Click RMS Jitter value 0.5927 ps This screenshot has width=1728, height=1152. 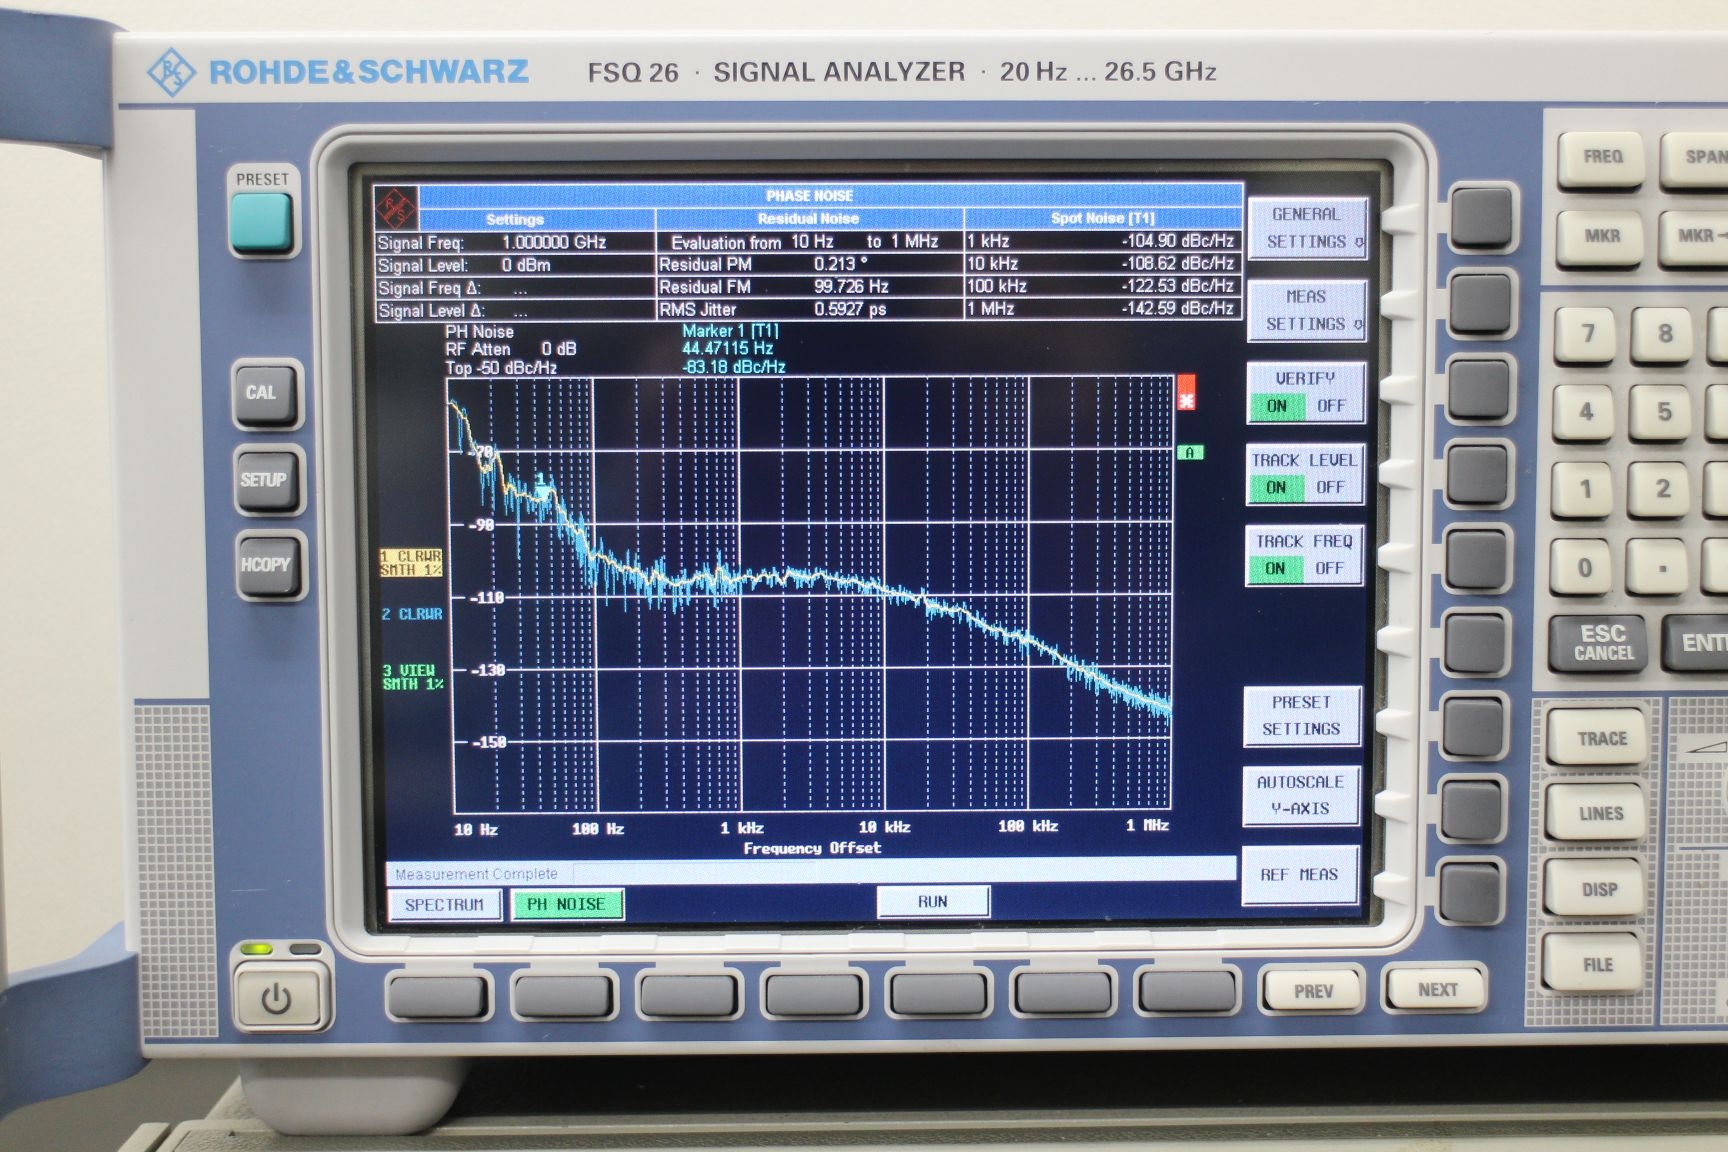(x=851, y=309)
